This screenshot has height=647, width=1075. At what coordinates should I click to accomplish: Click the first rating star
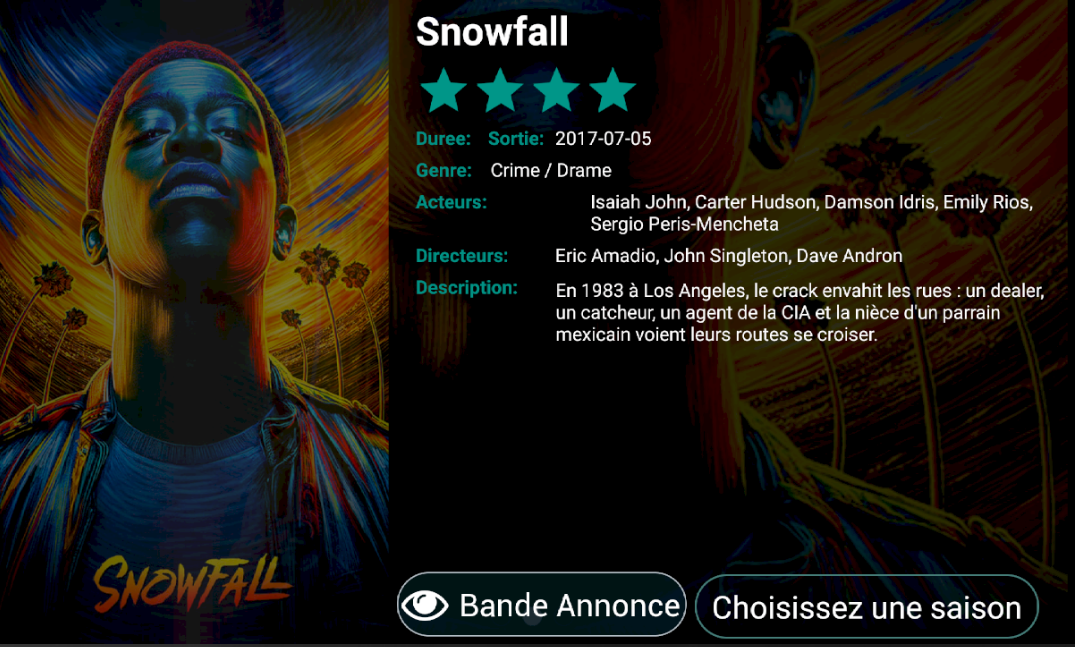pyautogui.click(x=444, y=90)
